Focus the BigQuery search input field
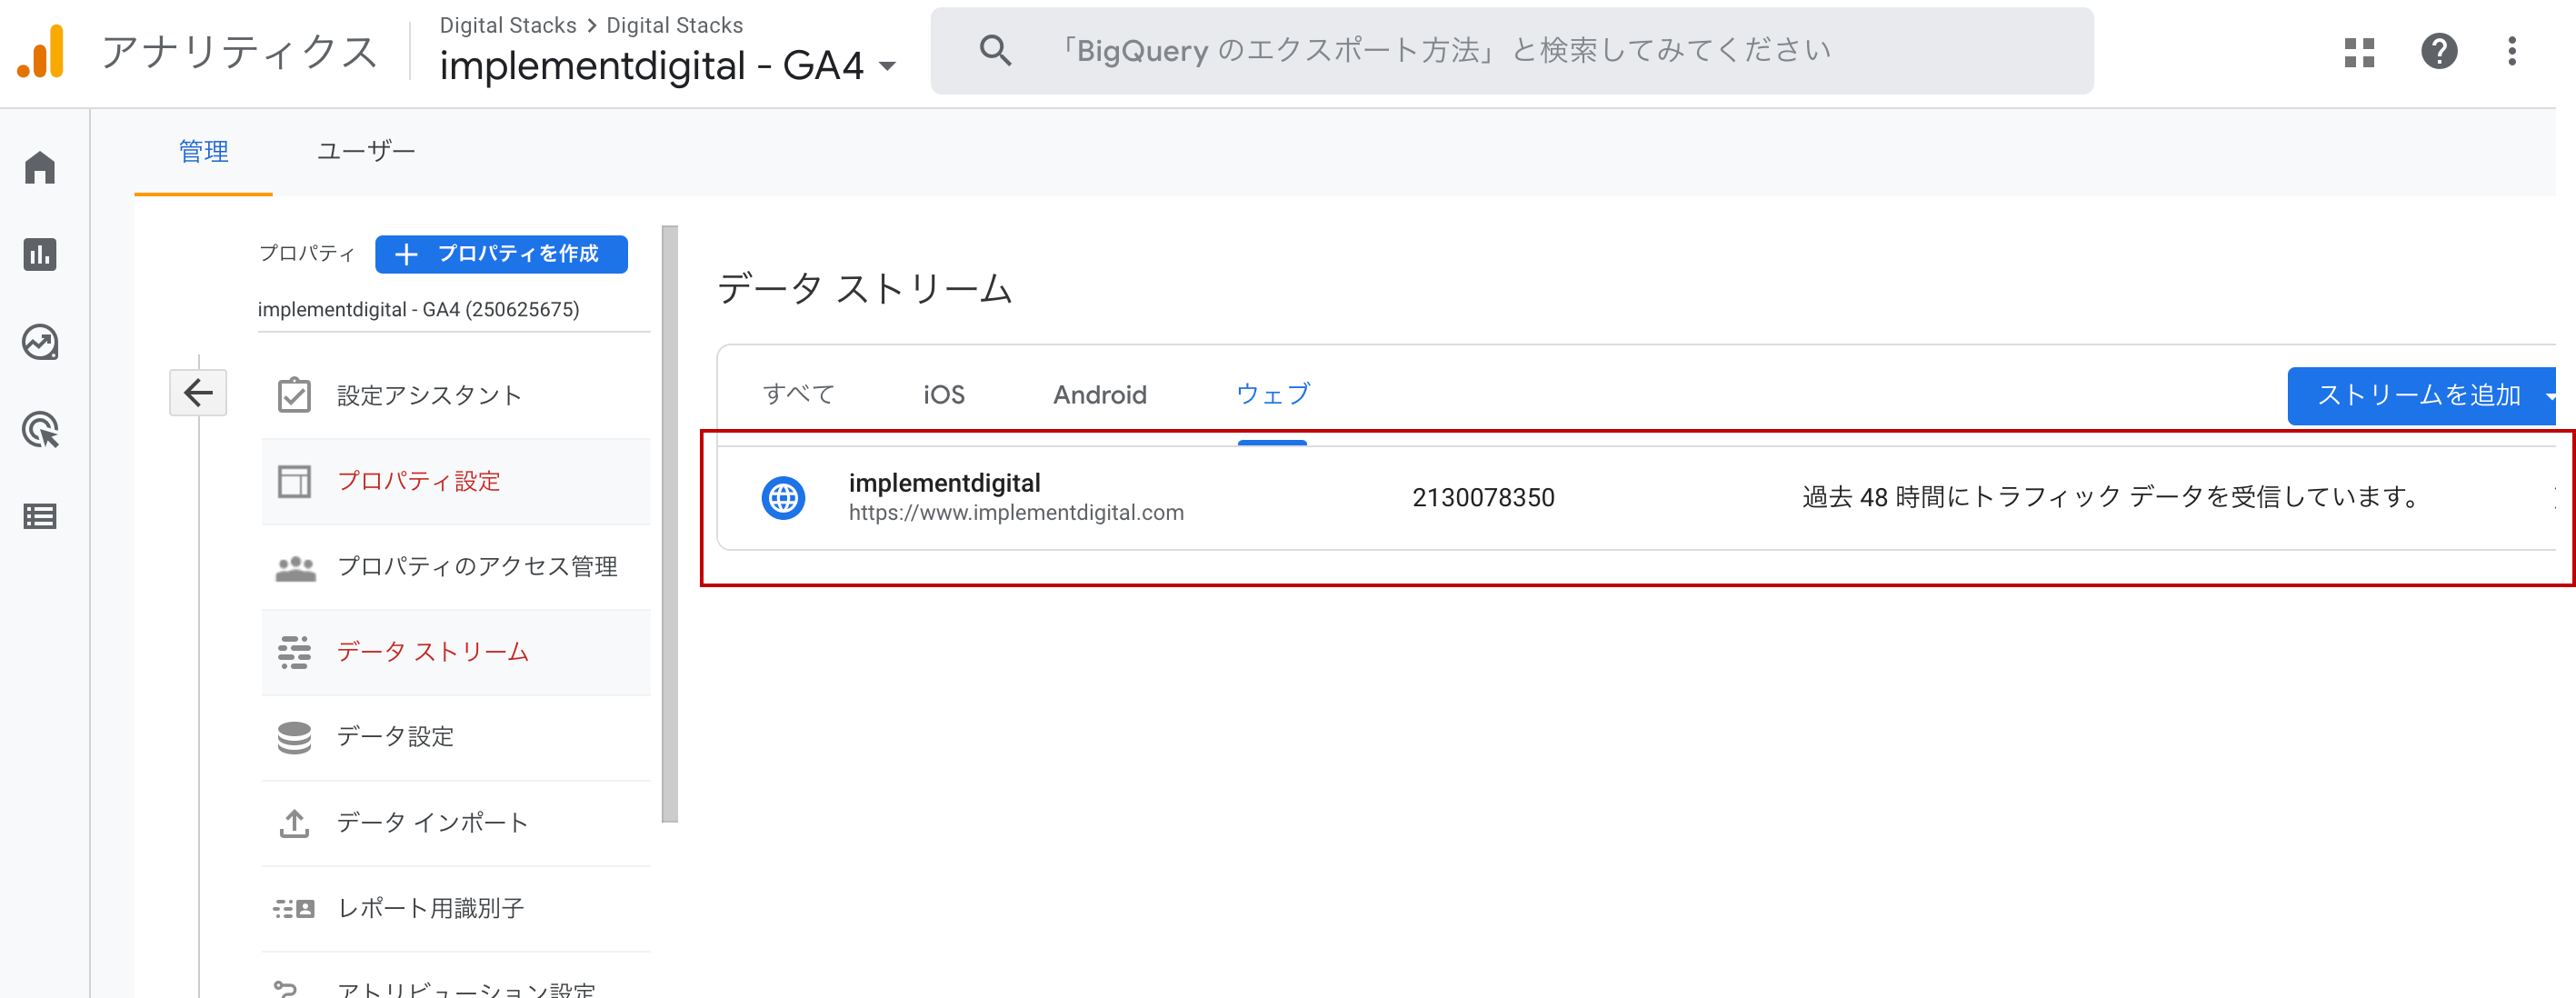 pos(1510,51)
